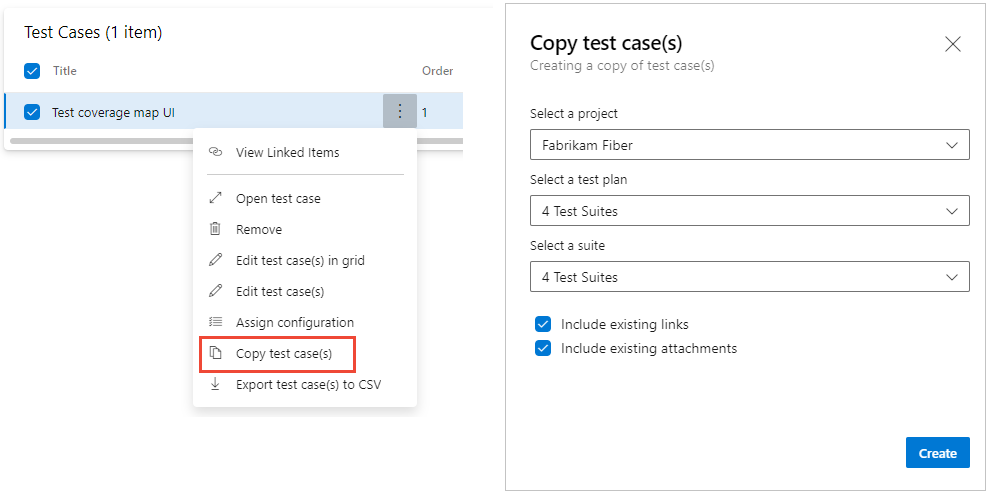Uncheck the Test coverage map UI checkbox

(x=32, y=112)
